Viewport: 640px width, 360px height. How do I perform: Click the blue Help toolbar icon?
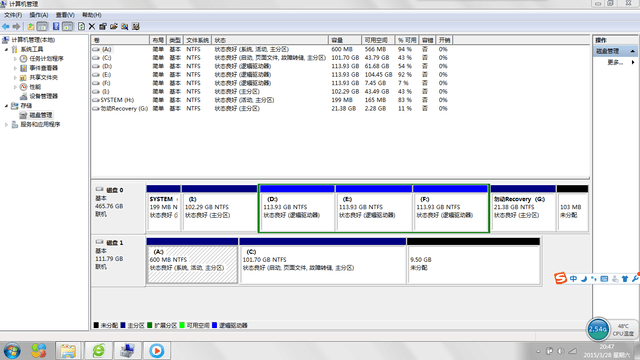56,27
